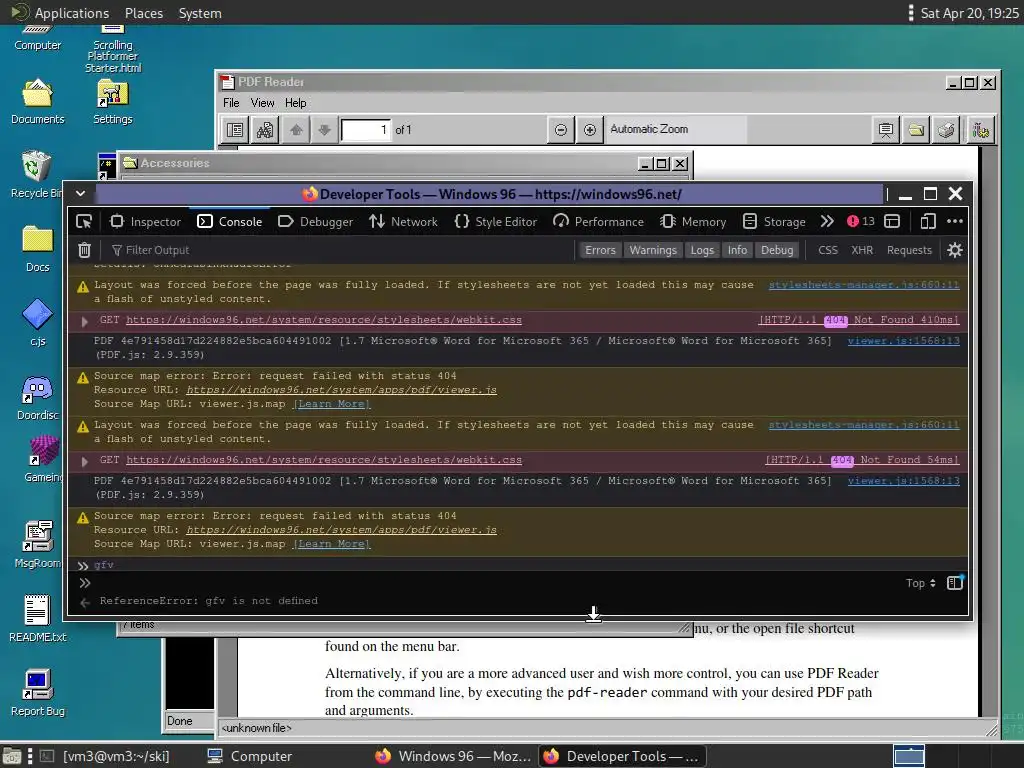Screen dimensions: 1024x768
Task: Click first Learn More link in source map error
Action: coord(332,404)
